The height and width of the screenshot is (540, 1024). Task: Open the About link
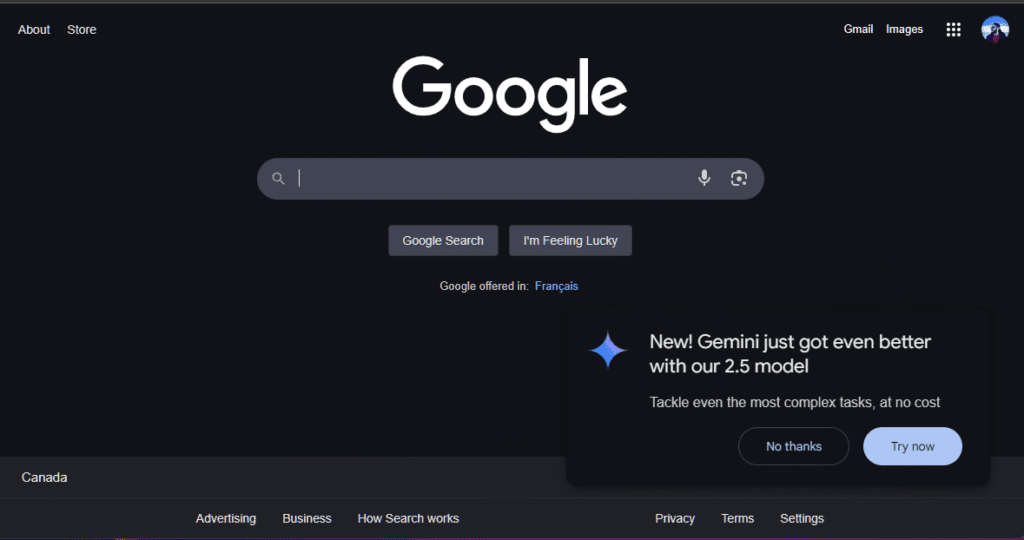34,29
